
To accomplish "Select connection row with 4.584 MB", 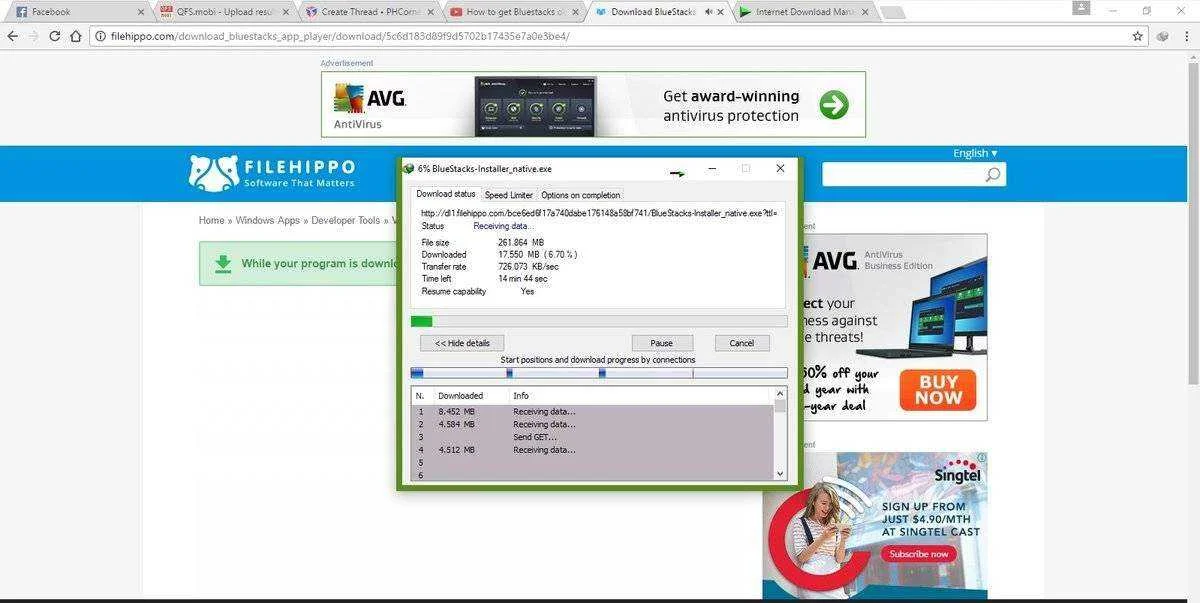I will [x=592, y=424].
